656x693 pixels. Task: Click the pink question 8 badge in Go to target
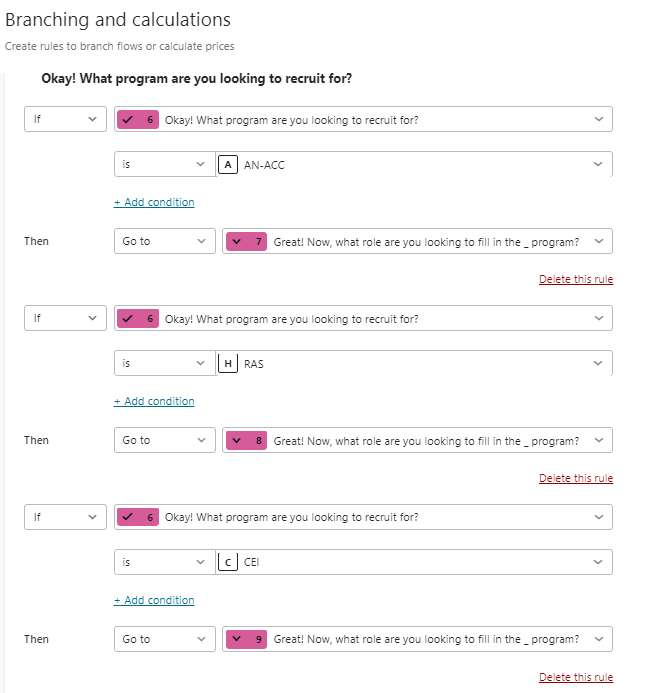[246, 441]
